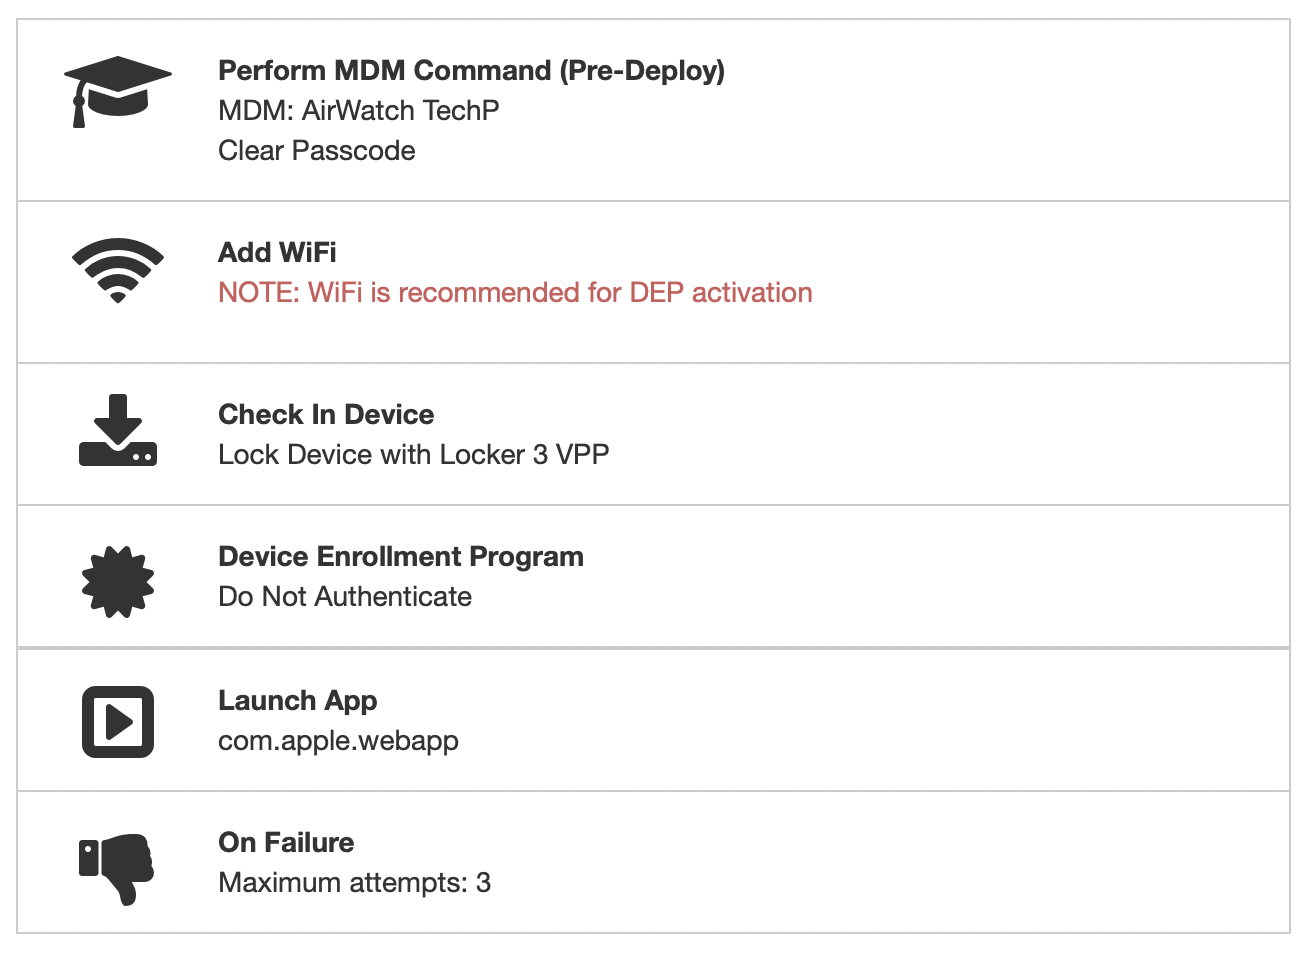Click the Launch App play icon
Image resolution: width=1306 pixels, height=954 pixels.
pos(118,722)
